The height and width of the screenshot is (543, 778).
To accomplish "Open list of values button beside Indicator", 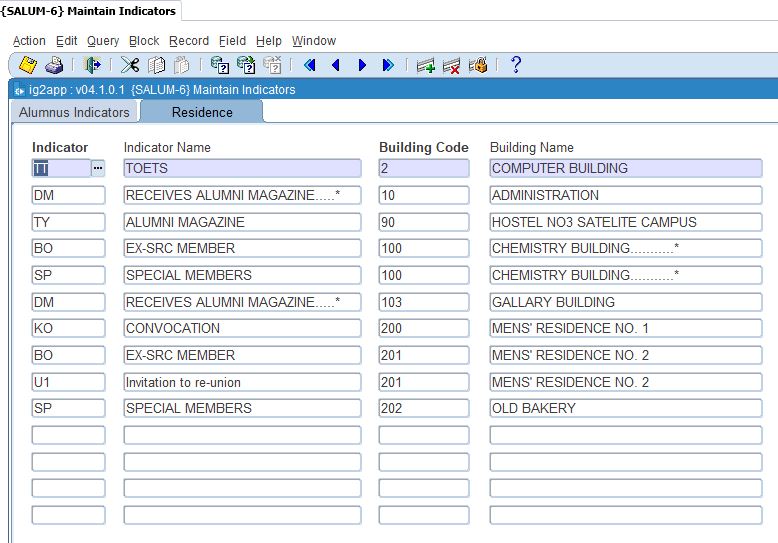I will 97,169.
